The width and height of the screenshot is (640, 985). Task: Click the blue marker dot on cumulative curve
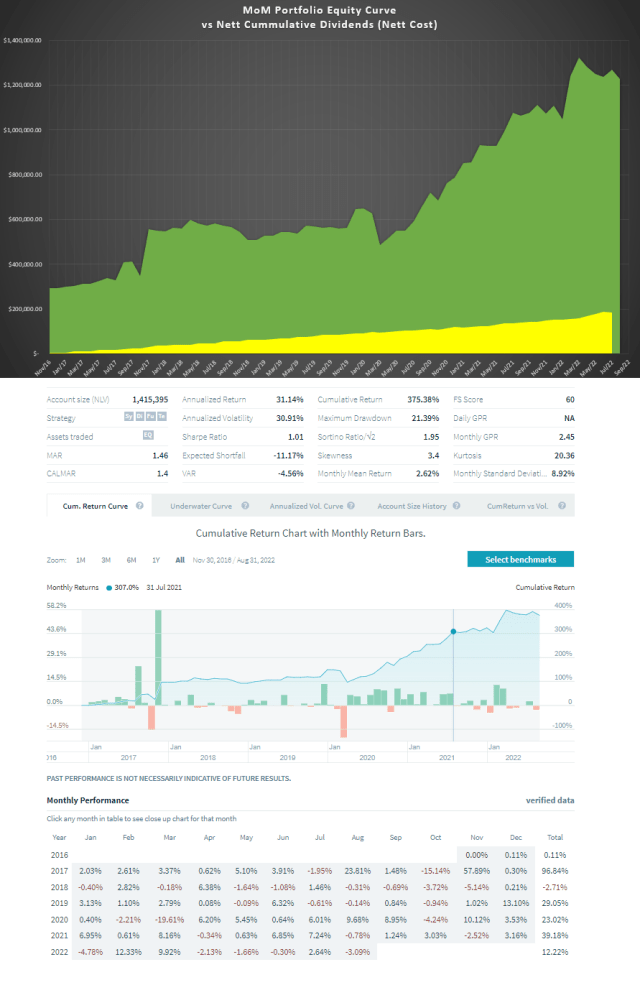453,632
